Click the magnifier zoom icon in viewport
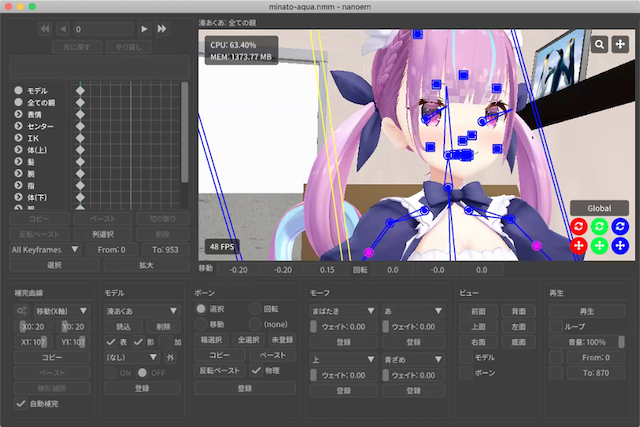This screenshot has height=427, width=640. (599, 44)
